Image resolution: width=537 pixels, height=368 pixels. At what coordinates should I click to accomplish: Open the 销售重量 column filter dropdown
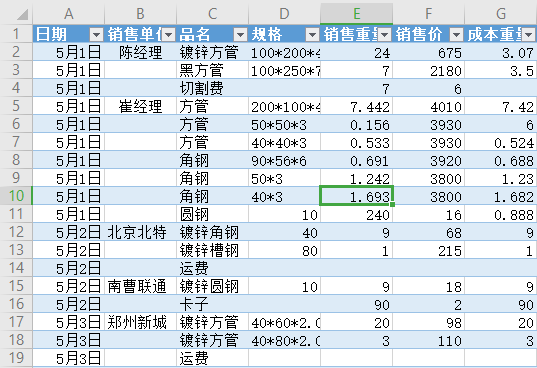click(385, 35)
